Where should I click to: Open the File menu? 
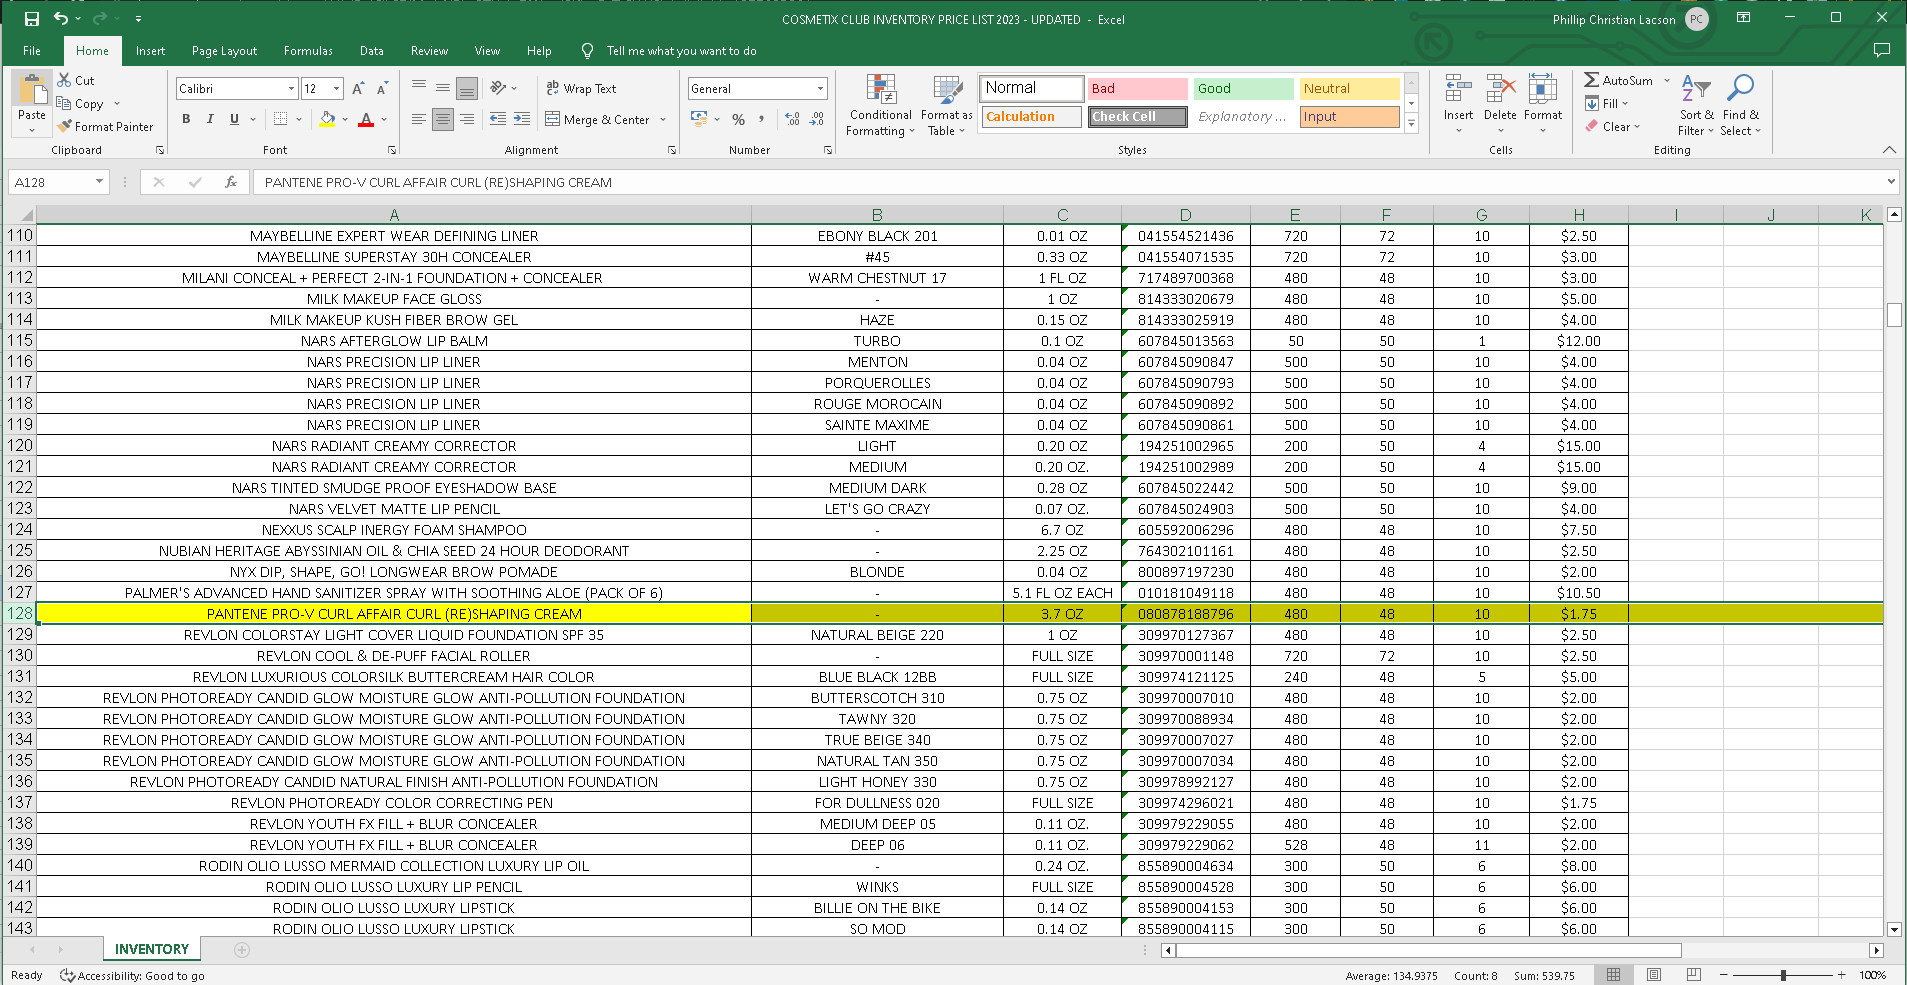[32, 51]
